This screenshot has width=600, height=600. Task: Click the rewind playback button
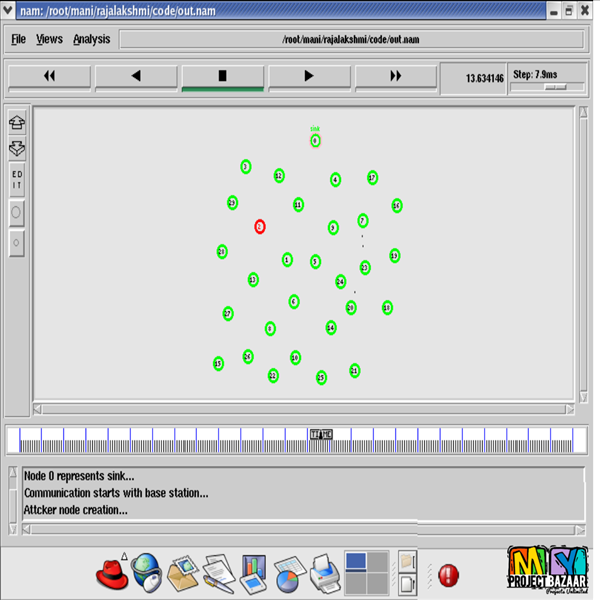coord(49,76)
